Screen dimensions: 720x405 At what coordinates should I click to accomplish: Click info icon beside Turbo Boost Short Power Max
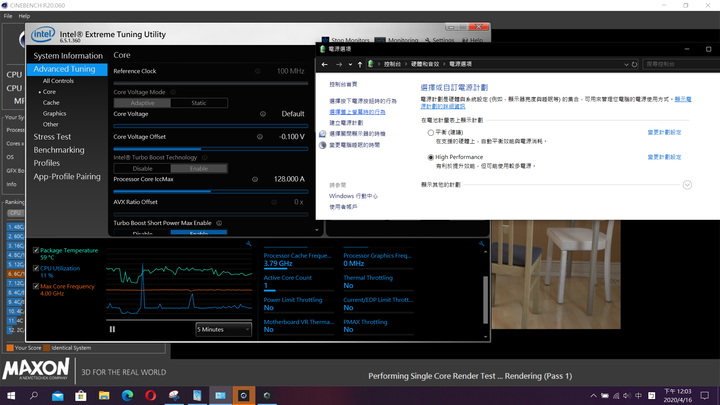tap(219, 223)
